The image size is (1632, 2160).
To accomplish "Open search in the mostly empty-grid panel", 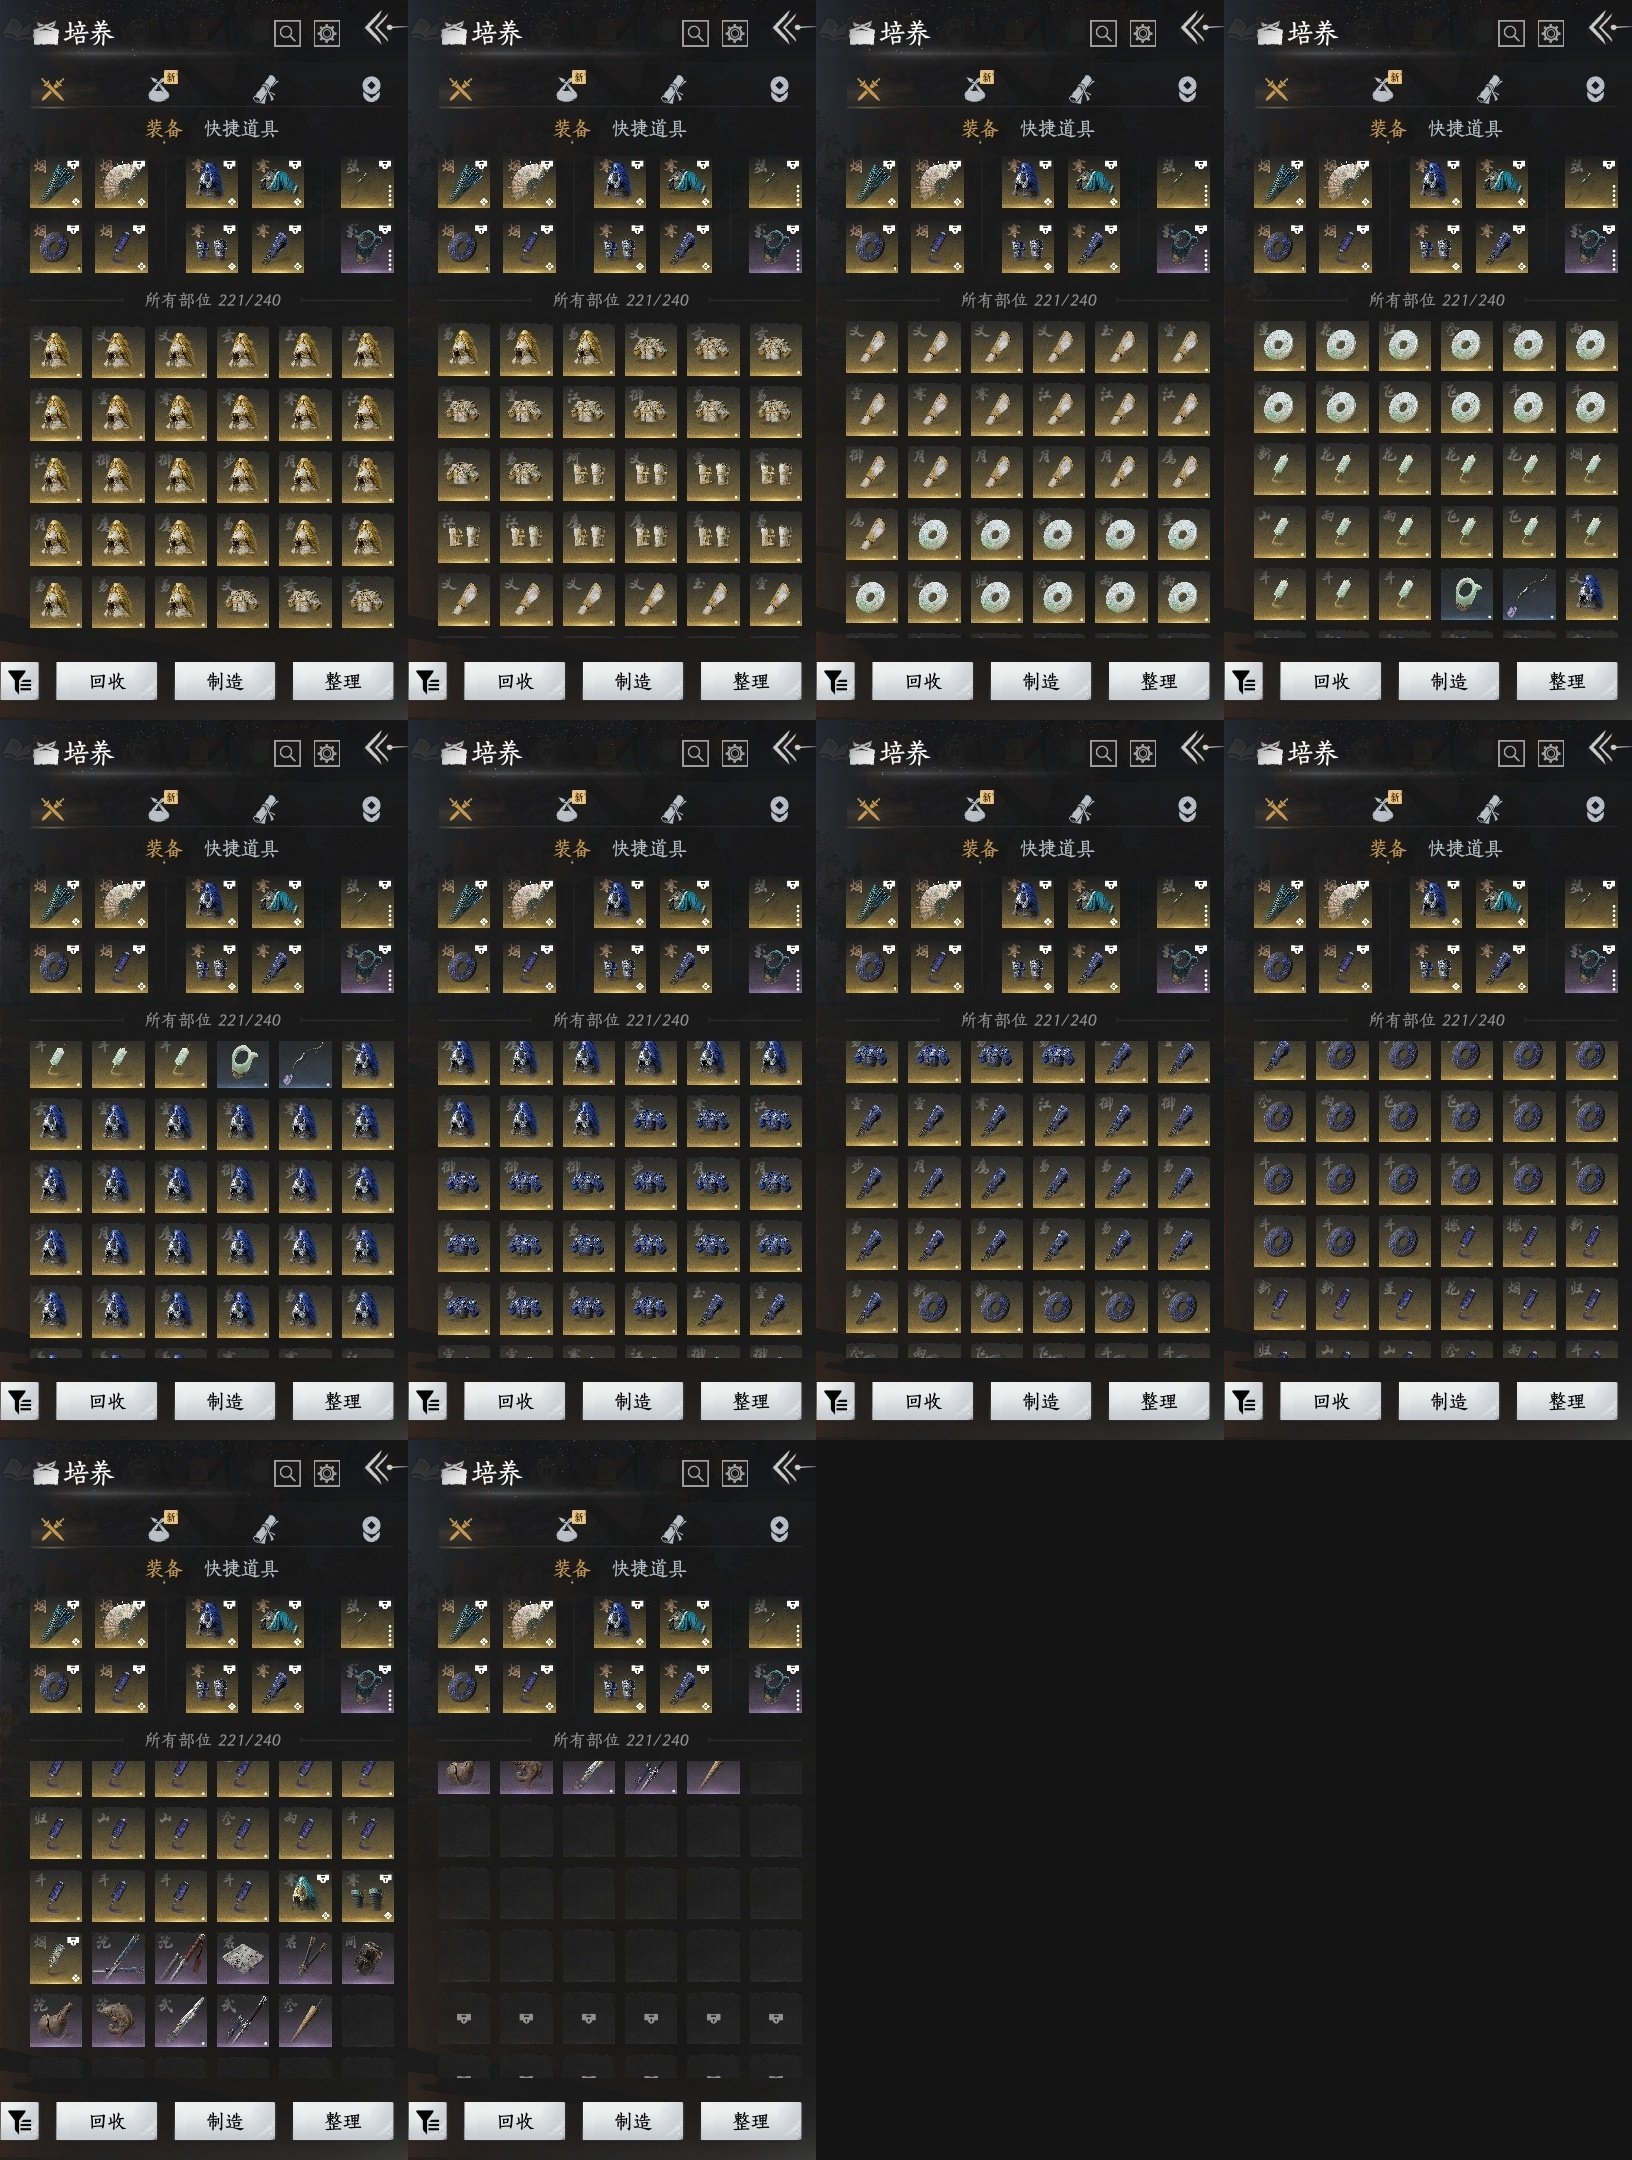I will 695,1473.
